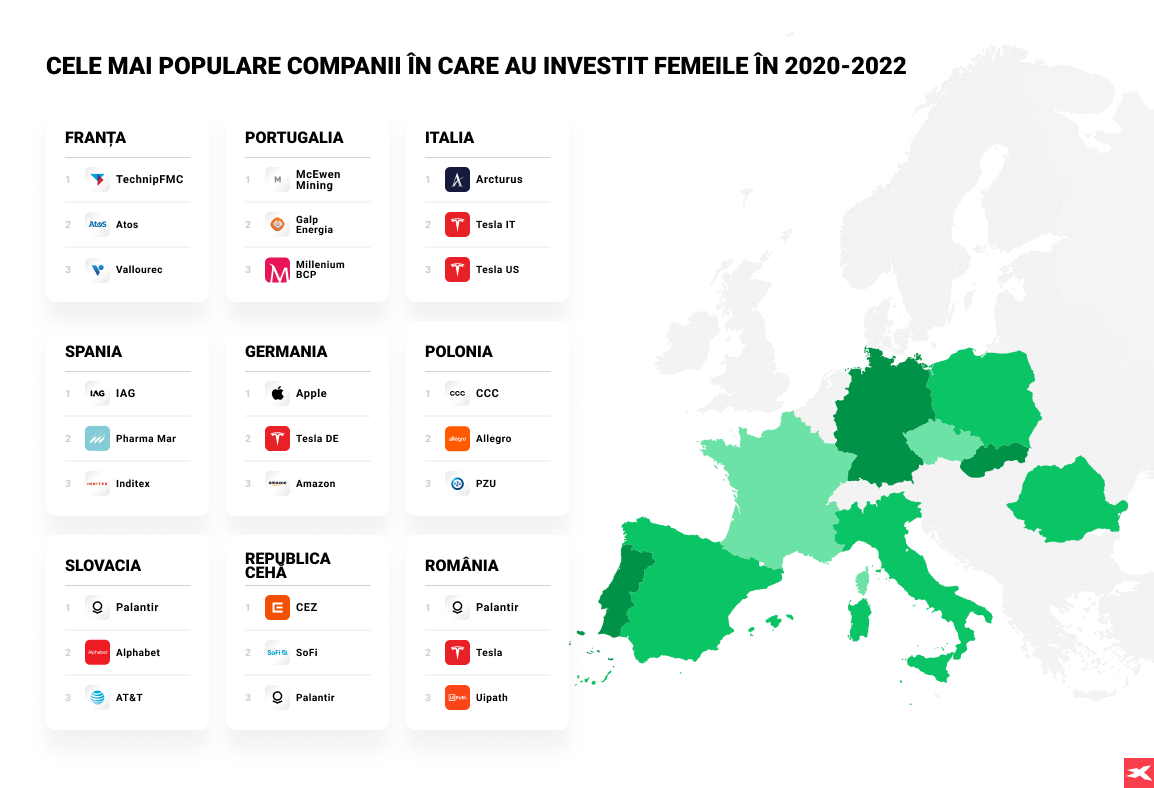Click the Pharma Mar teal logo
The width and height of the screenshot is (1154, 788).
point(97,439)
